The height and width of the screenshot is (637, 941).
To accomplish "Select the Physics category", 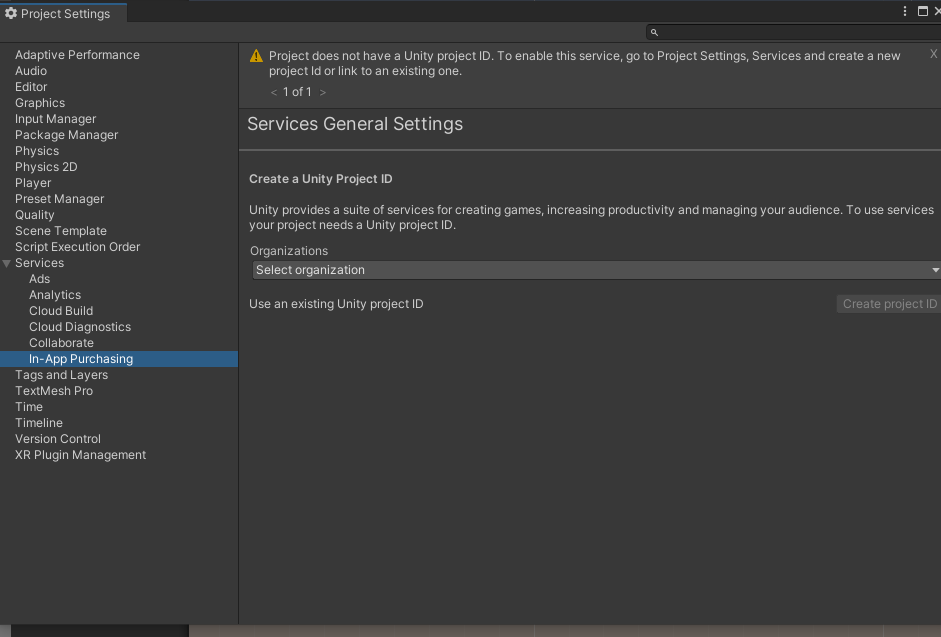I will (x=37, y=151).
